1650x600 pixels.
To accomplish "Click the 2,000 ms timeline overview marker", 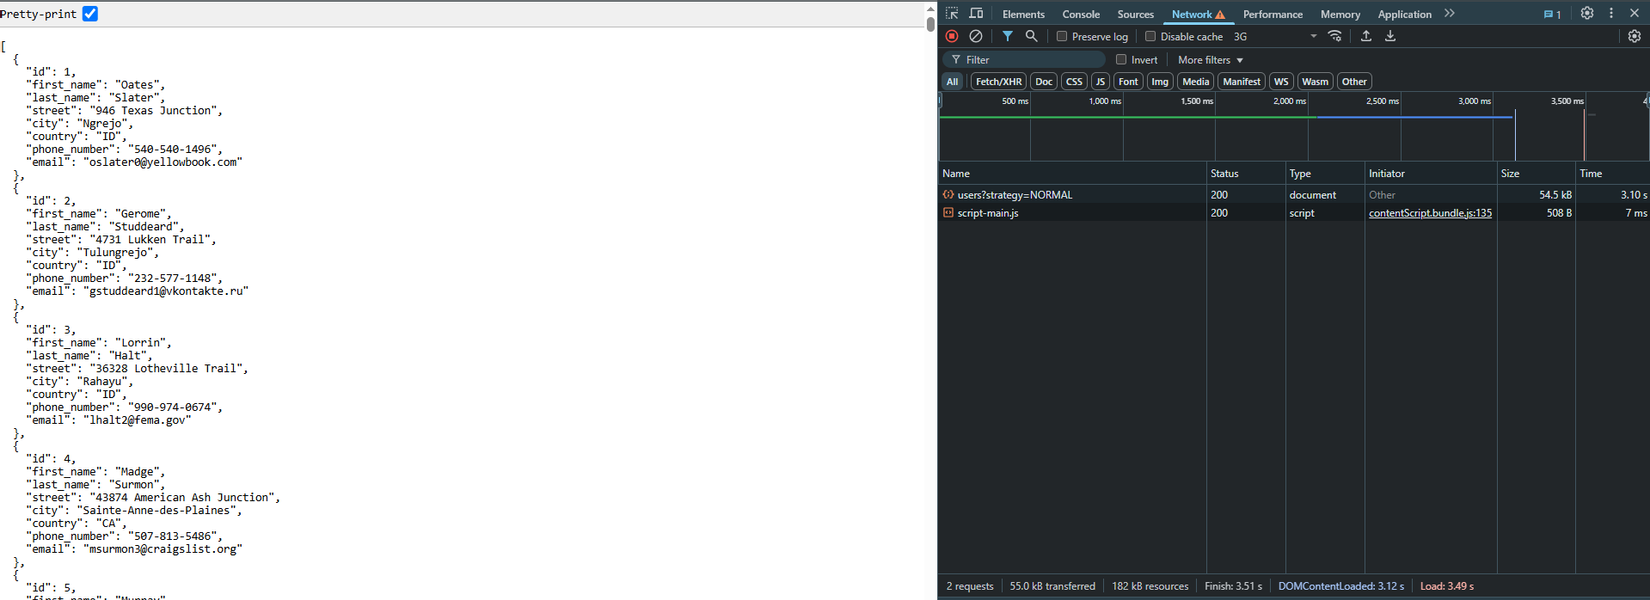I will point(1289,101).
